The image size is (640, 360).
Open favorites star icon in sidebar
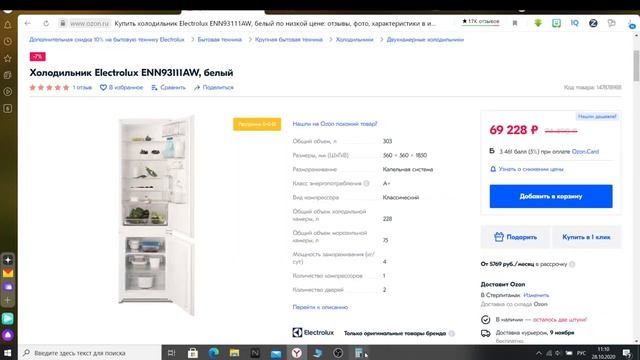pyautogui.click(x=7, y=58)
